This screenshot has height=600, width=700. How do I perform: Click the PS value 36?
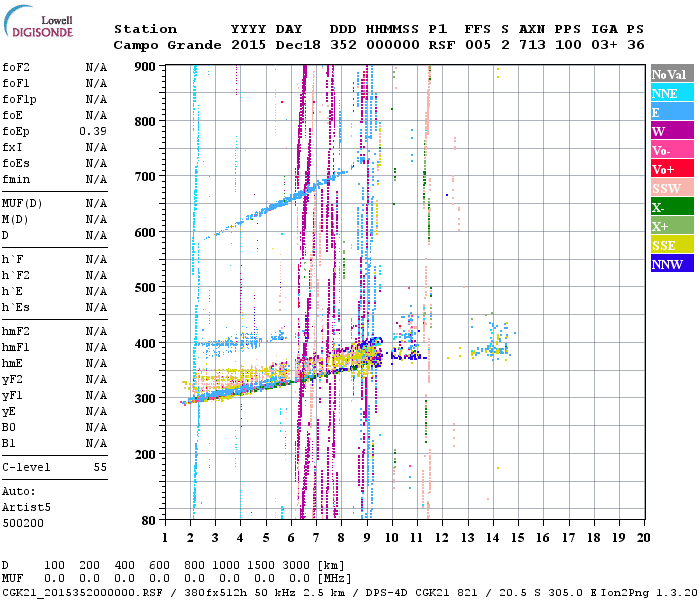636,45
